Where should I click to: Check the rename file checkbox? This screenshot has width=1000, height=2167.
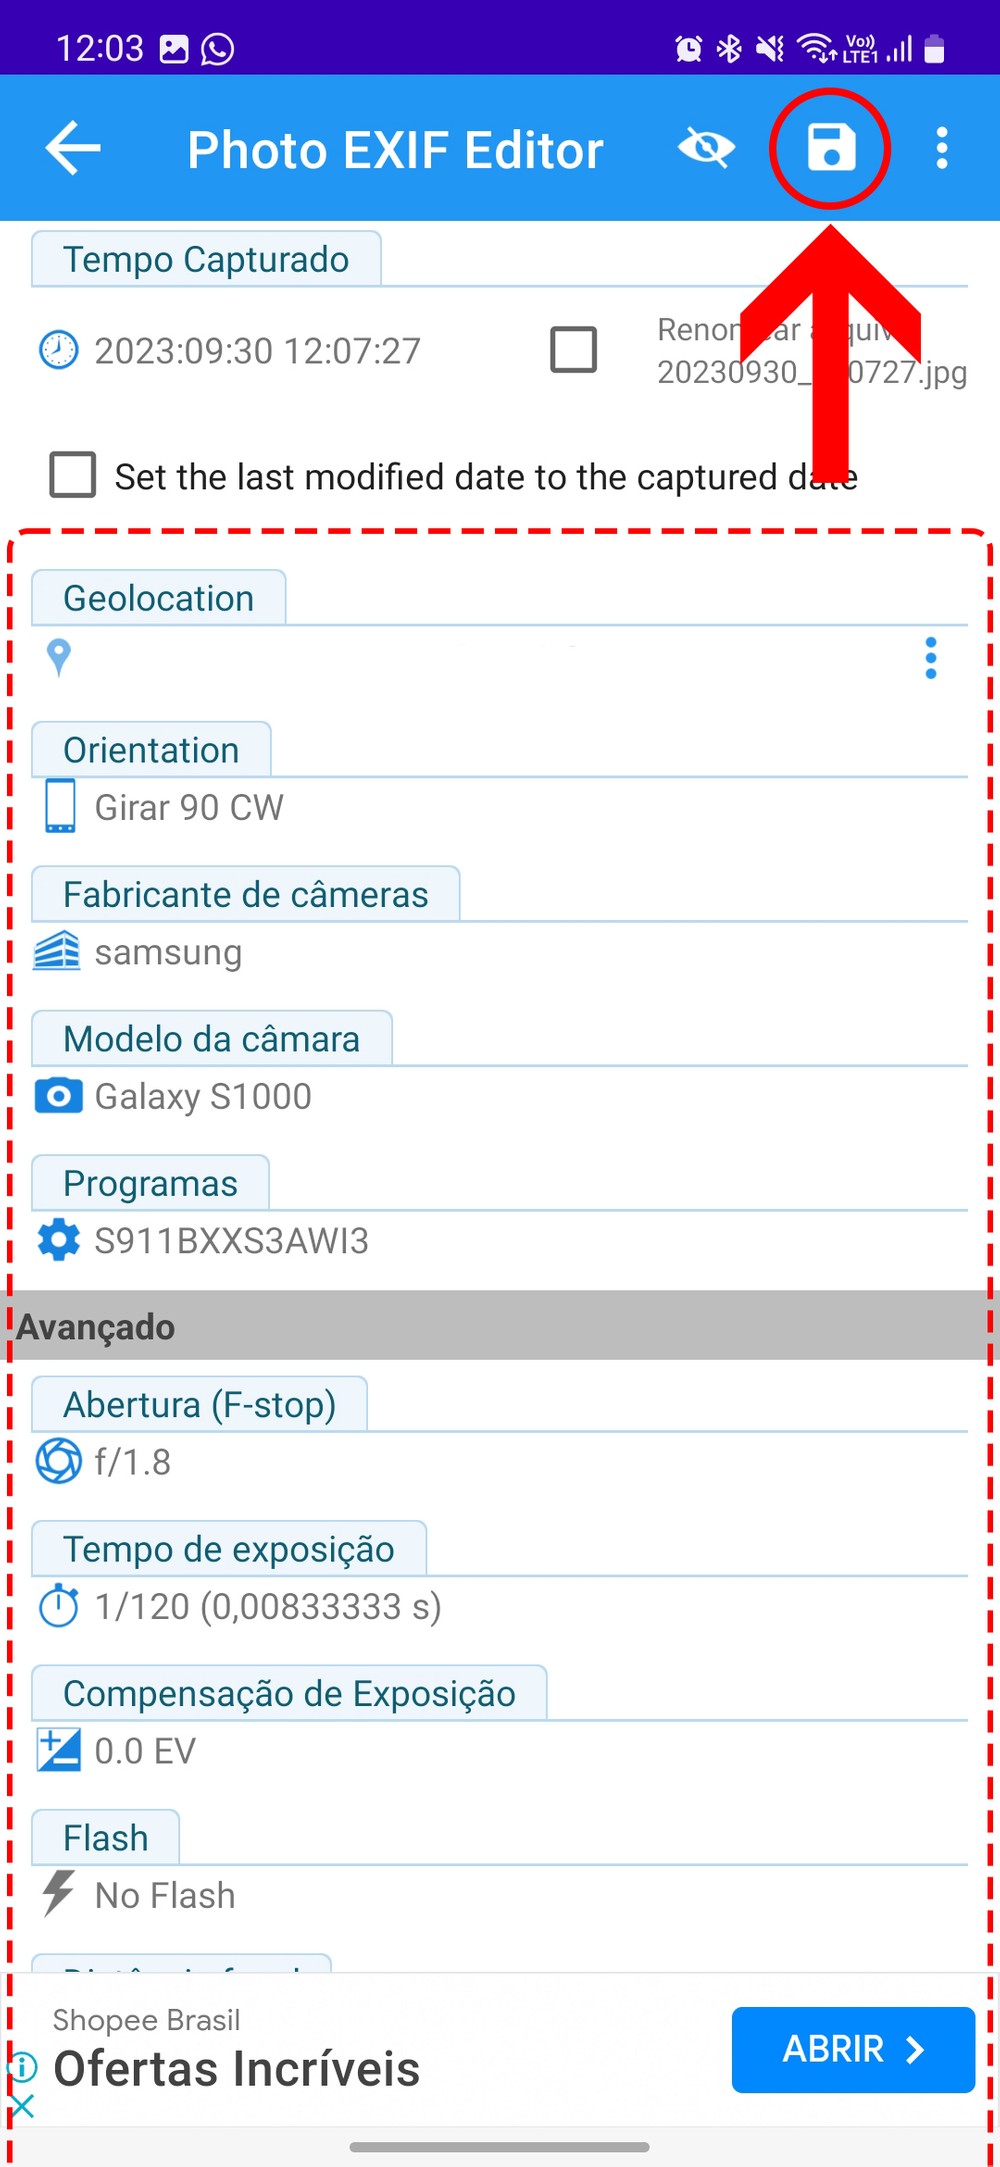click(x=574, y=350)
